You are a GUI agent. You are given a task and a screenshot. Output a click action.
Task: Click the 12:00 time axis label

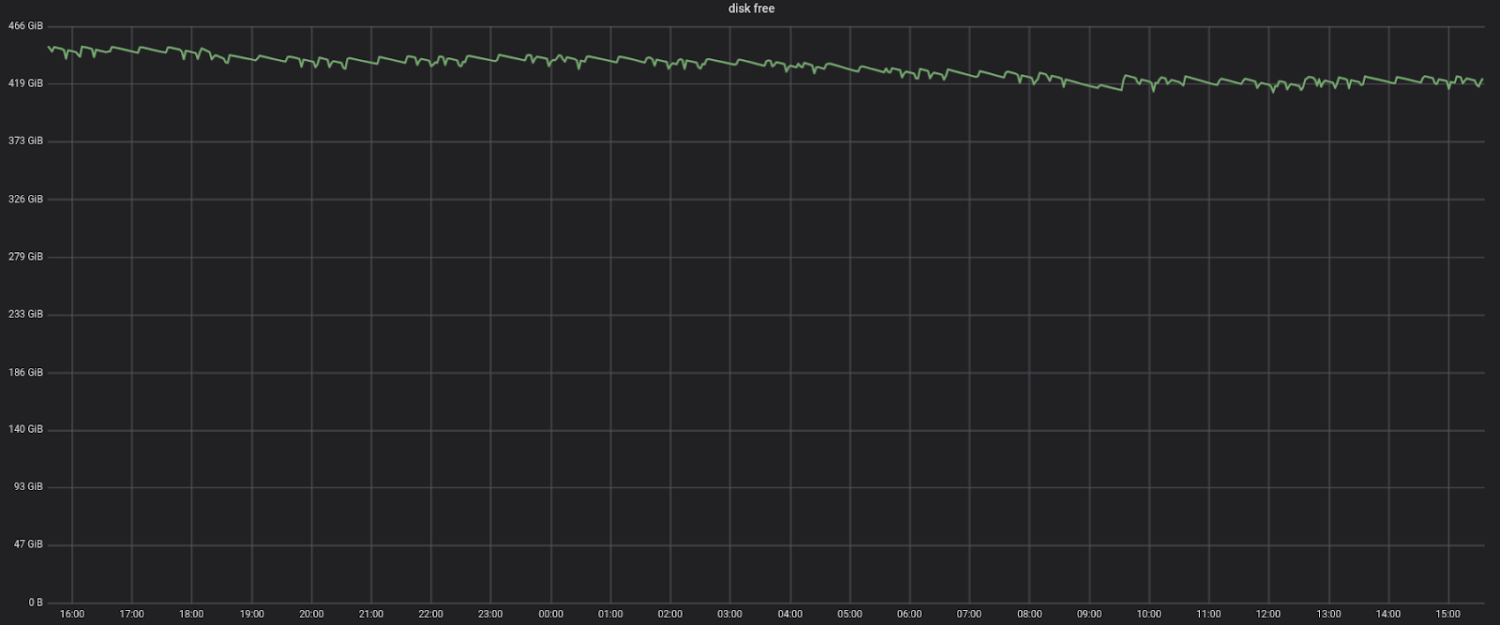1269,614
